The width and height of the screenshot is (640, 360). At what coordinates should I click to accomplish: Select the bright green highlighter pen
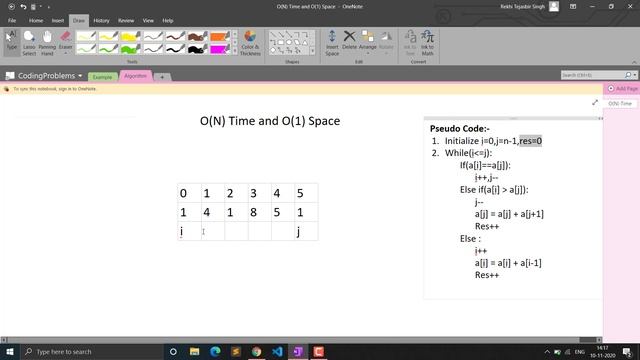pyautogui.click(x=131, y=49)
